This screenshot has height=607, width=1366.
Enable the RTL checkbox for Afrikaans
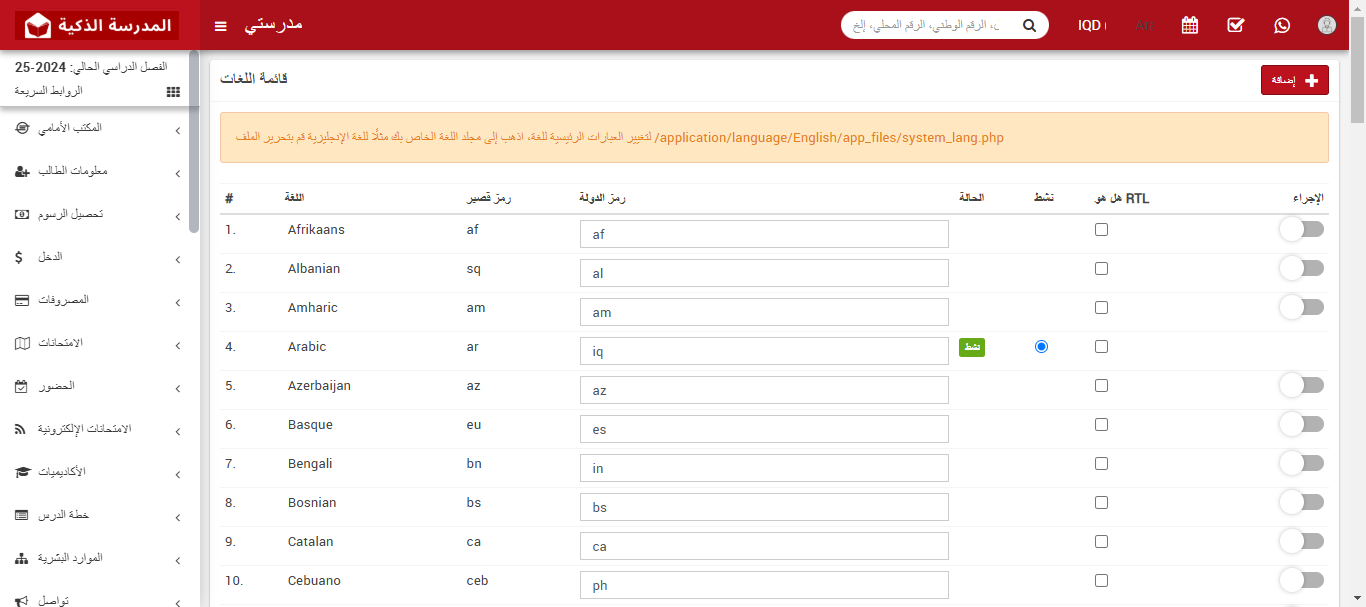(x=1101, y=229)
